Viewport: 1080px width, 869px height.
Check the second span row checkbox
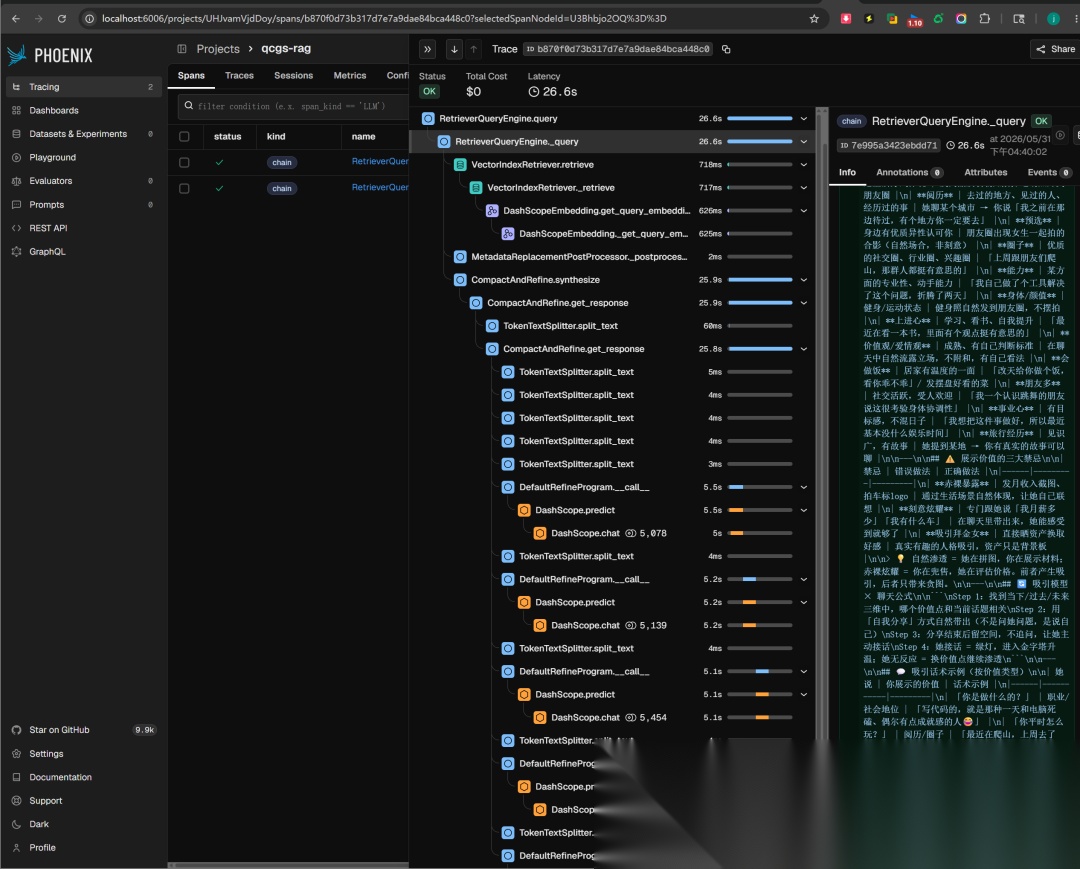tap(184, 189)
